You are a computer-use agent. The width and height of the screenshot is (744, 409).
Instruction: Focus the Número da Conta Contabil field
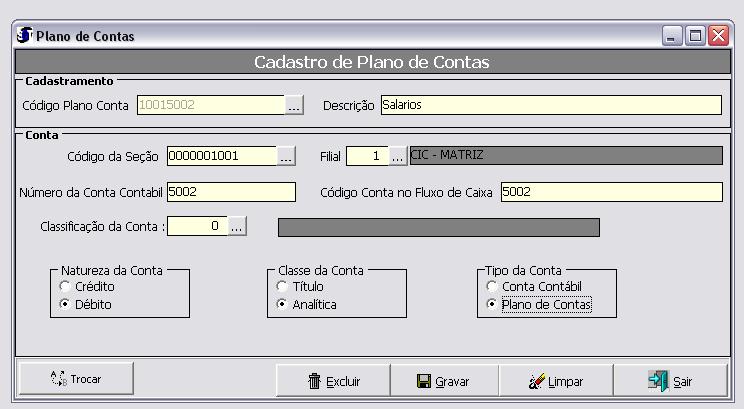pyautogui.click(x=231, y=192)
